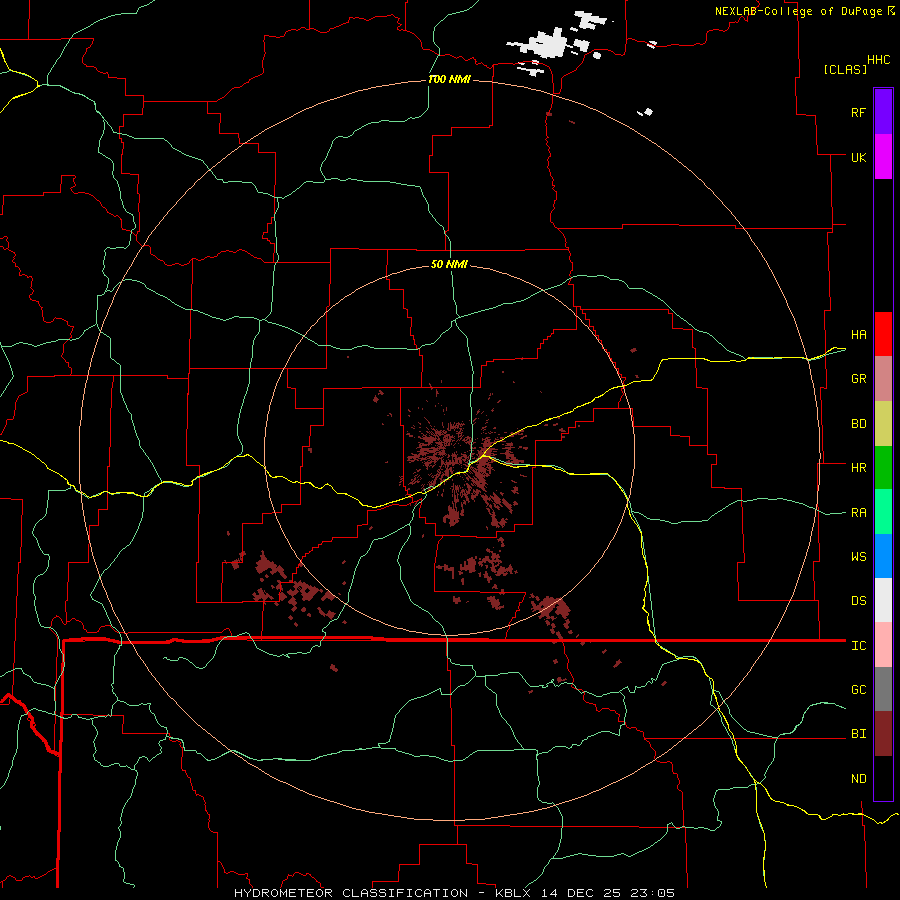The image size is (900, 900).
Task: Click the purple RF color swatch in legend
Action: [x=883, y=112]
